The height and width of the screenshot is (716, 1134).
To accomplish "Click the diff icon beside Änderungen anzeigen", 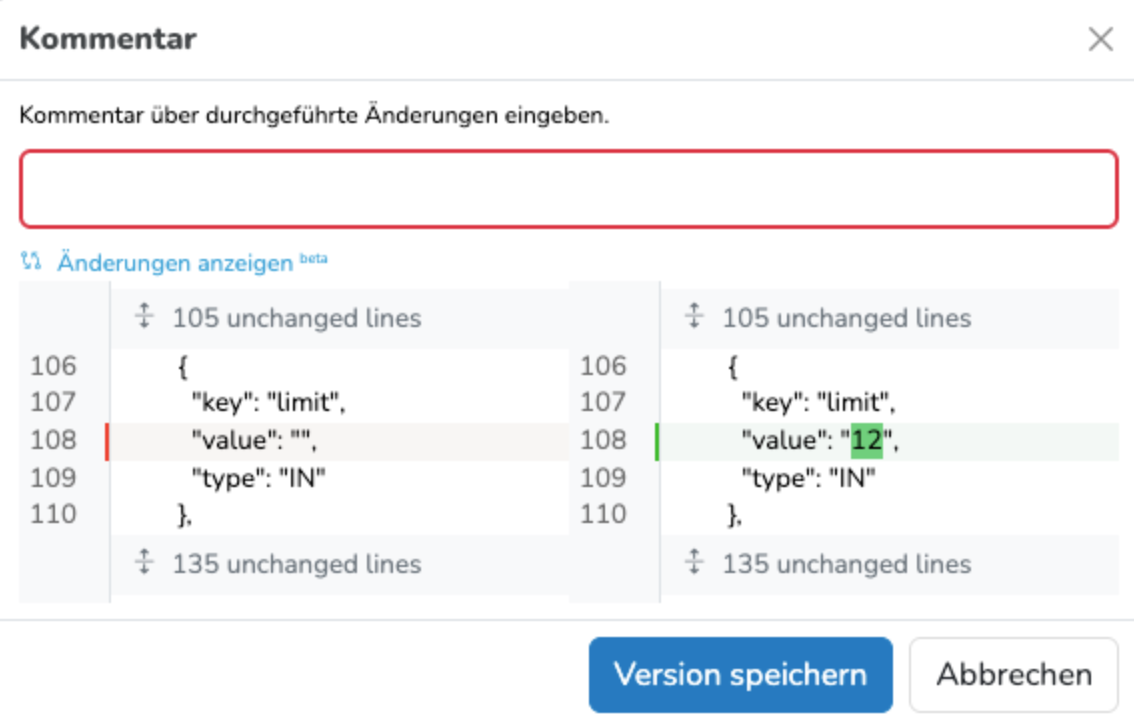I will [x=31, y=262].
